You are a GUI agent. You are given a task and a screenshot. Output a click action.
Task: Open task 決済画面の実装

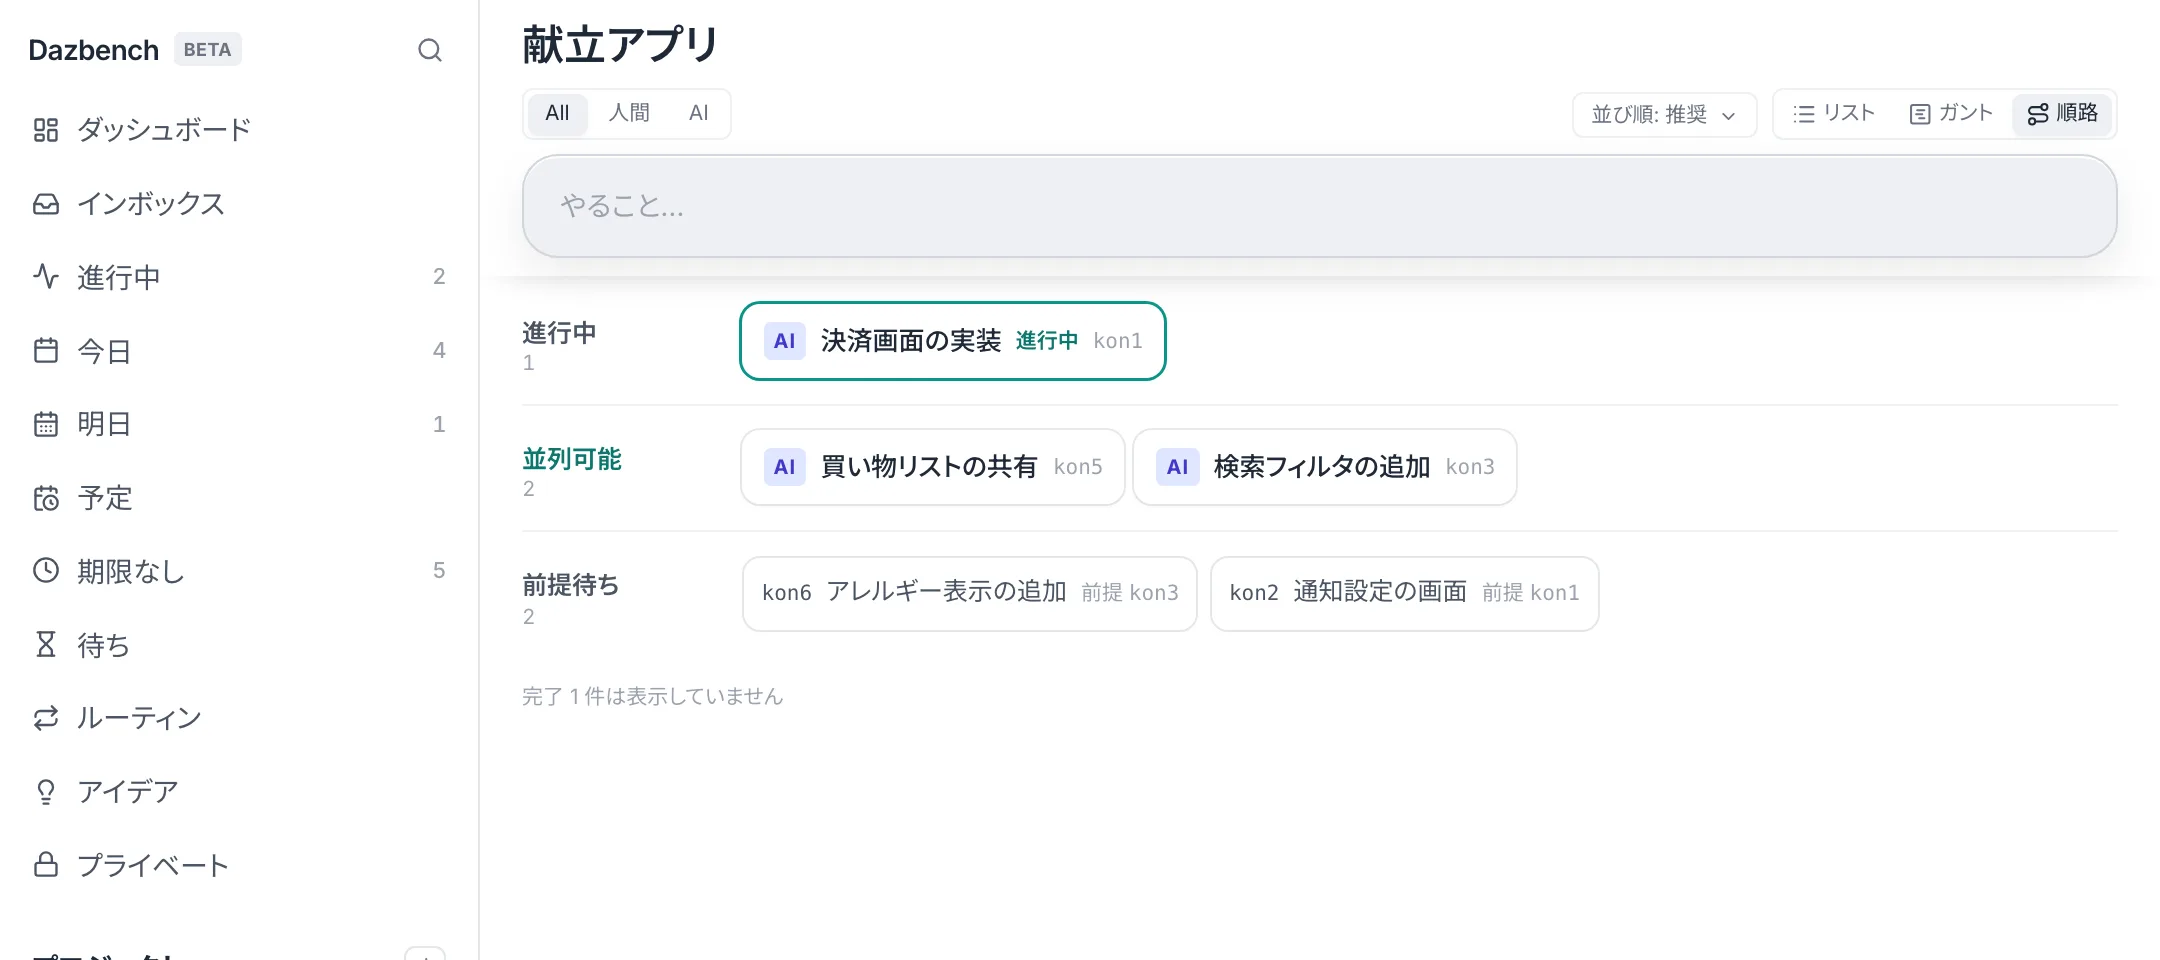952,341
